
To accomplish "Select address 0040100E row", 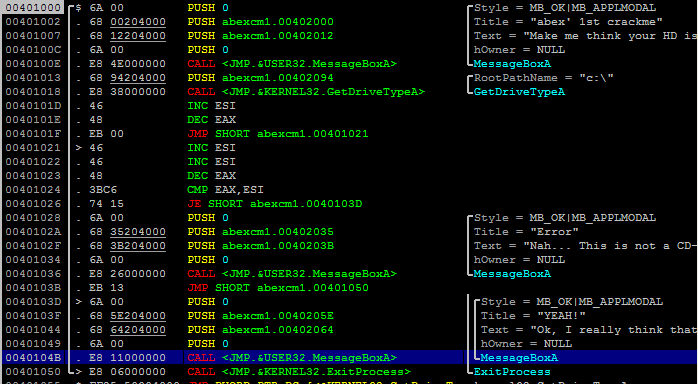I will [33, 64].
